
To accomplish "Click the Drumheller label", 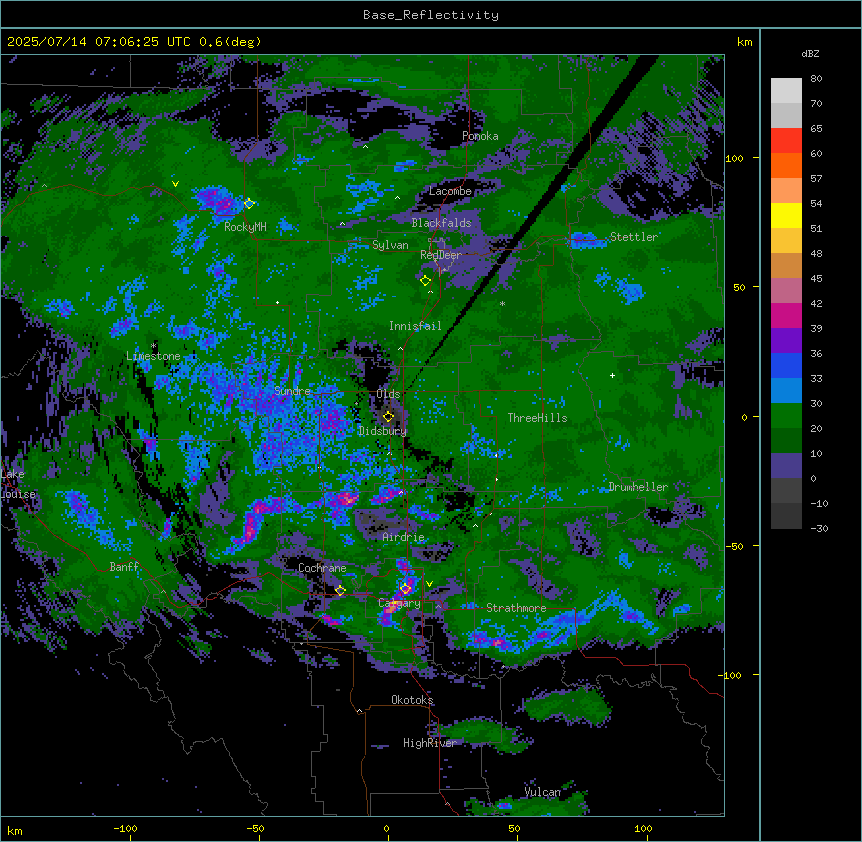I will pyautogui.click(x=638, y=487).
